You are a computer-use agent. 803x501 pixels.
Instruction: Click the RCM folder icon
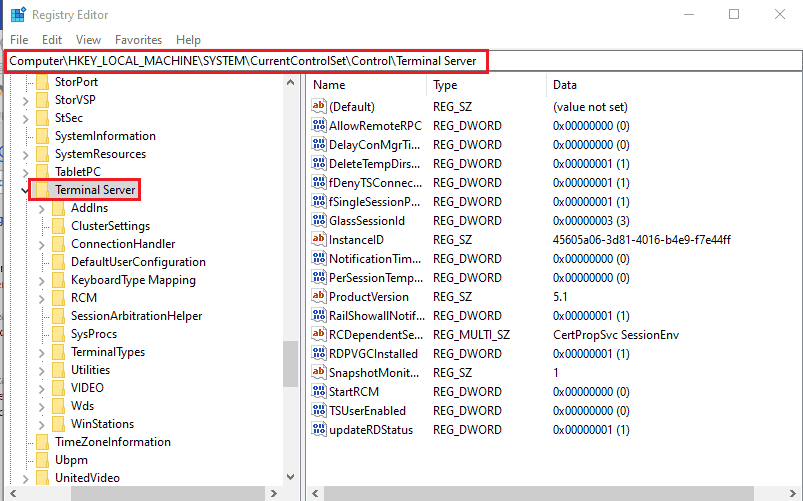pyautogui.click(x=58, y=298)
